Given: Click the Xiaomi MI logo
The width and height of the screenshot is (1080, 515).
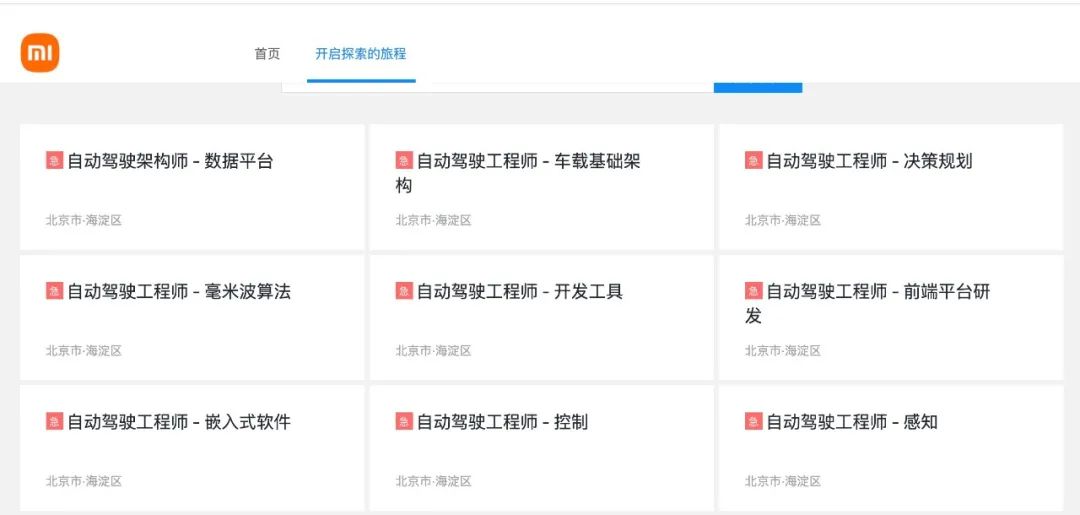Looking at the screenshot, I should click(40, 54).
